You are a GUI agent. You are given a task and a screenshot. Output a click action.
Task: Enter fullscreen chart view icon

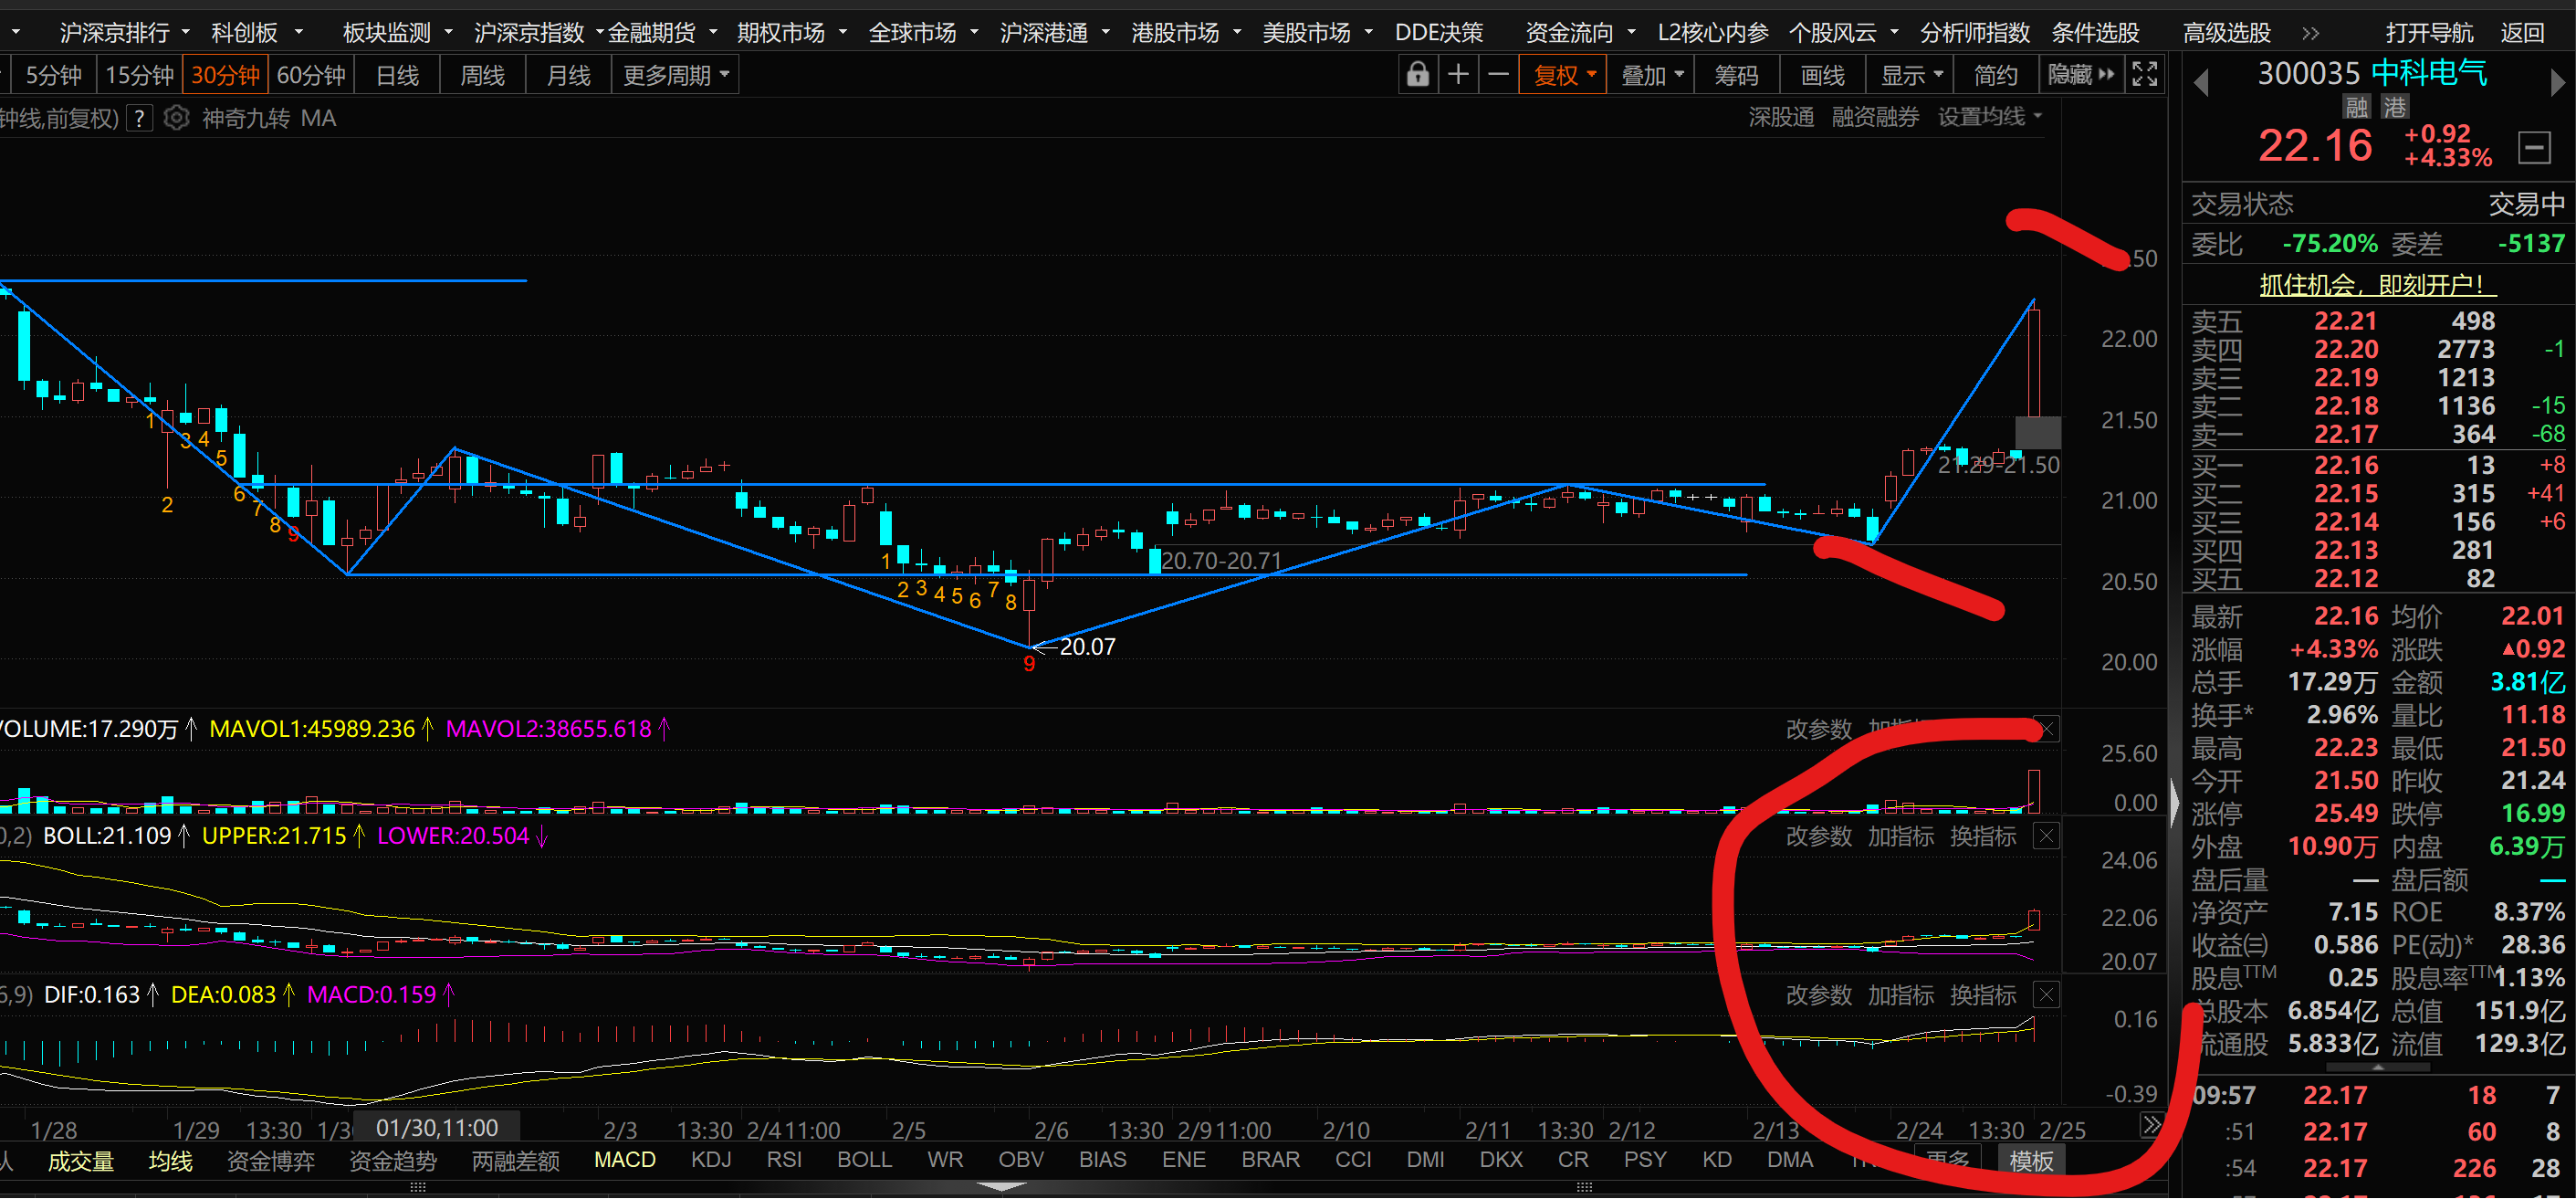click(2144, 75)
